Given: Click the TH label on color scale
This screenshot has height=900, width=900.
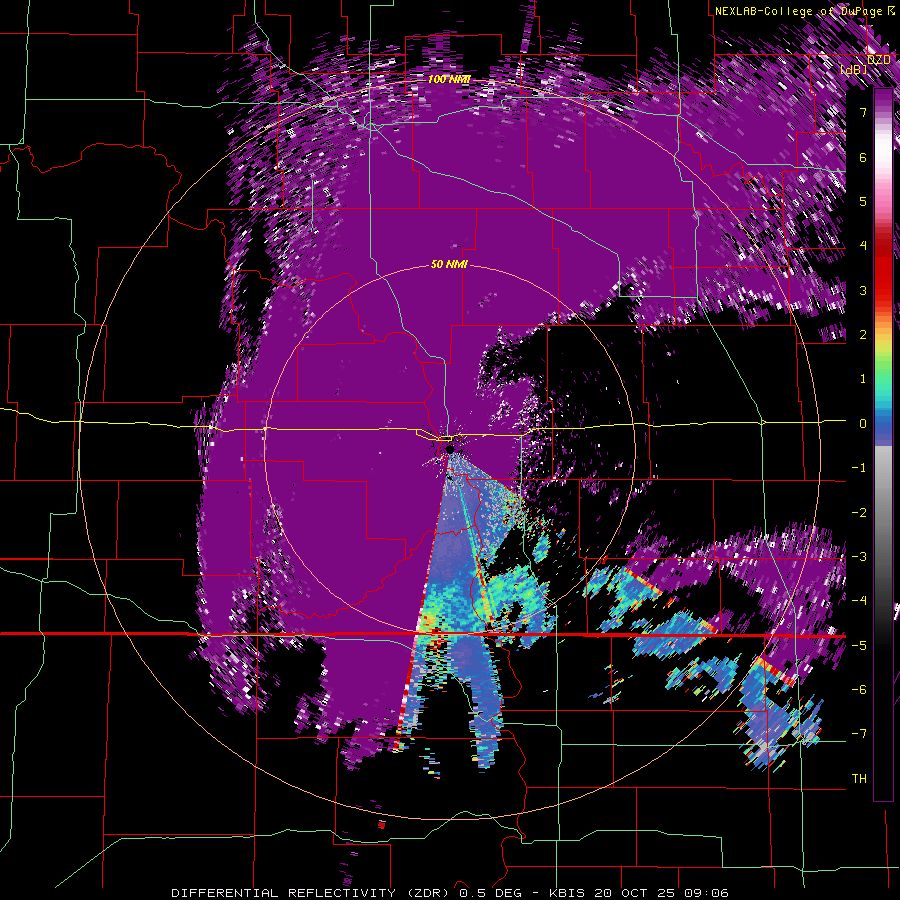Looking at the screenshot, I should [859, 779].
